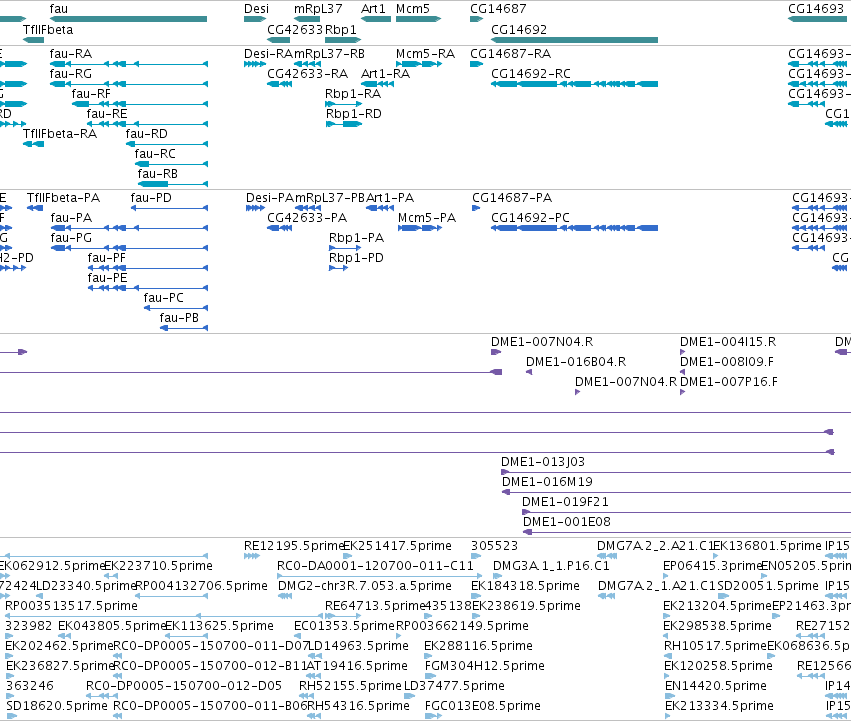The image size is (851, 721).
Task: Click the fau-RD transcript label
Action: (x=147, y=134)
